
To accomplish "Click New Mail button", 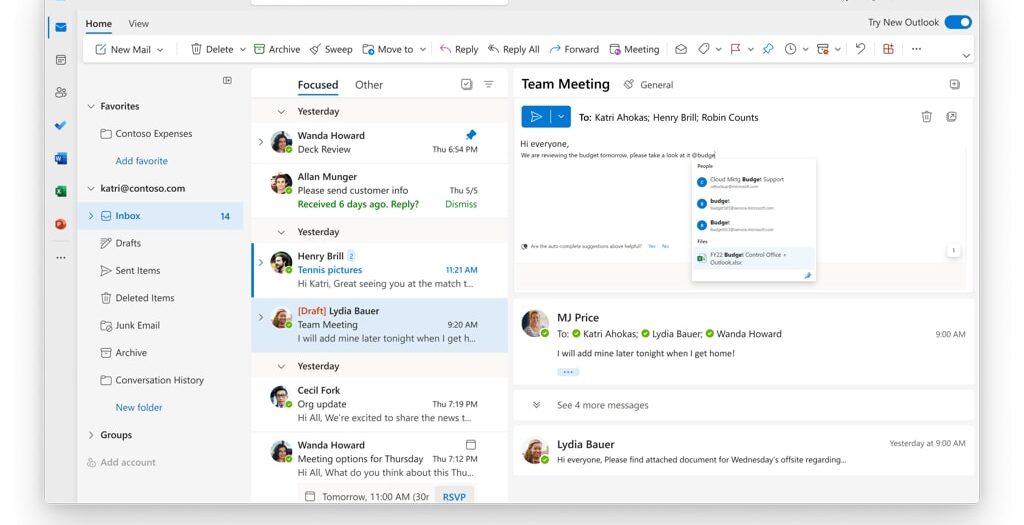I will pos(123,50).
